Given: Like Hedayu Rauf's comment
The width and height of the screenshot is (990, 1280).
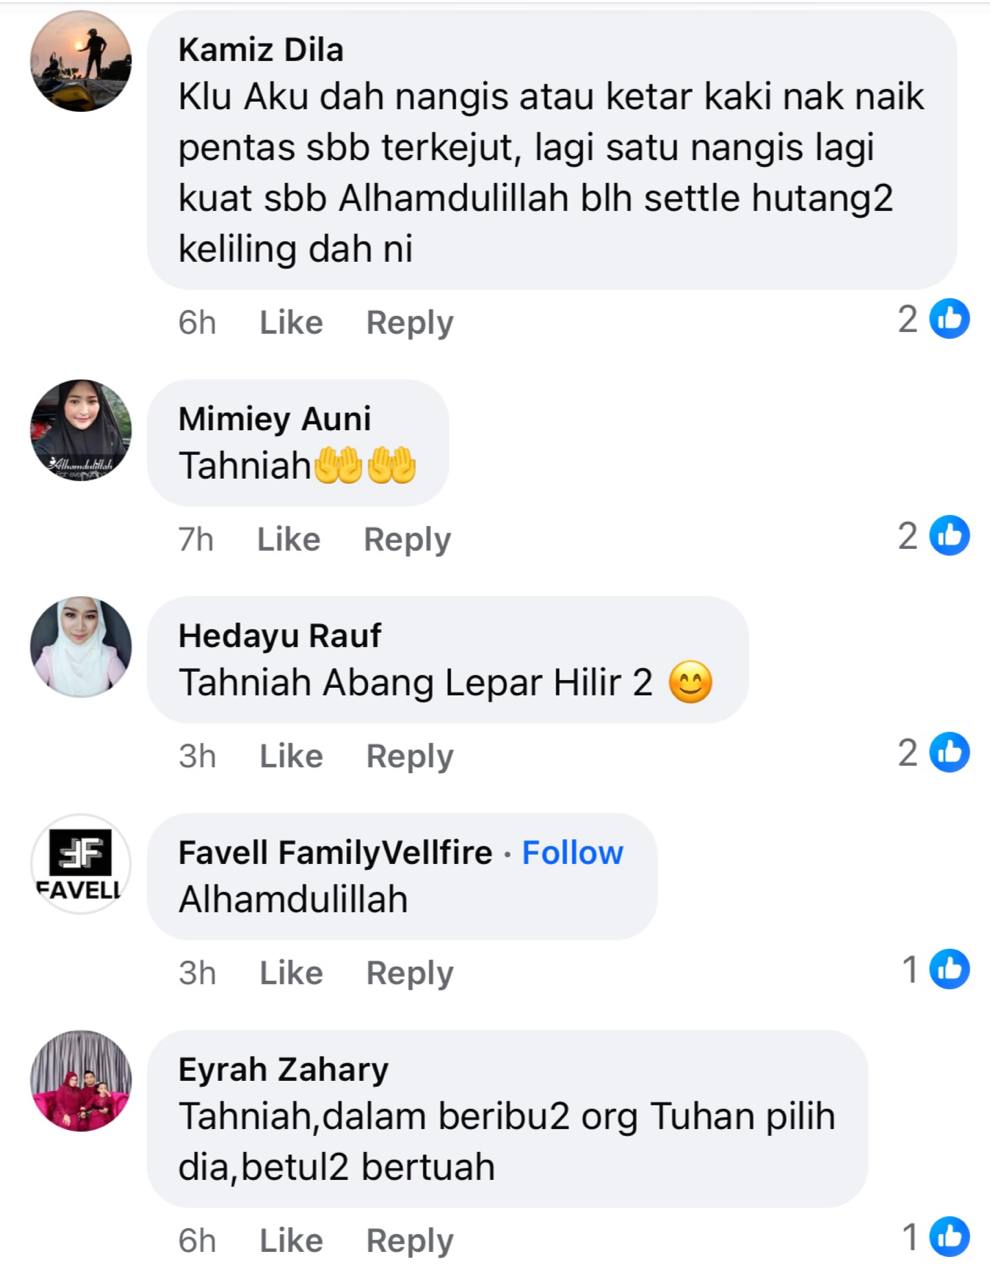Looking at the screenshot, I should (x=291, y=756).
